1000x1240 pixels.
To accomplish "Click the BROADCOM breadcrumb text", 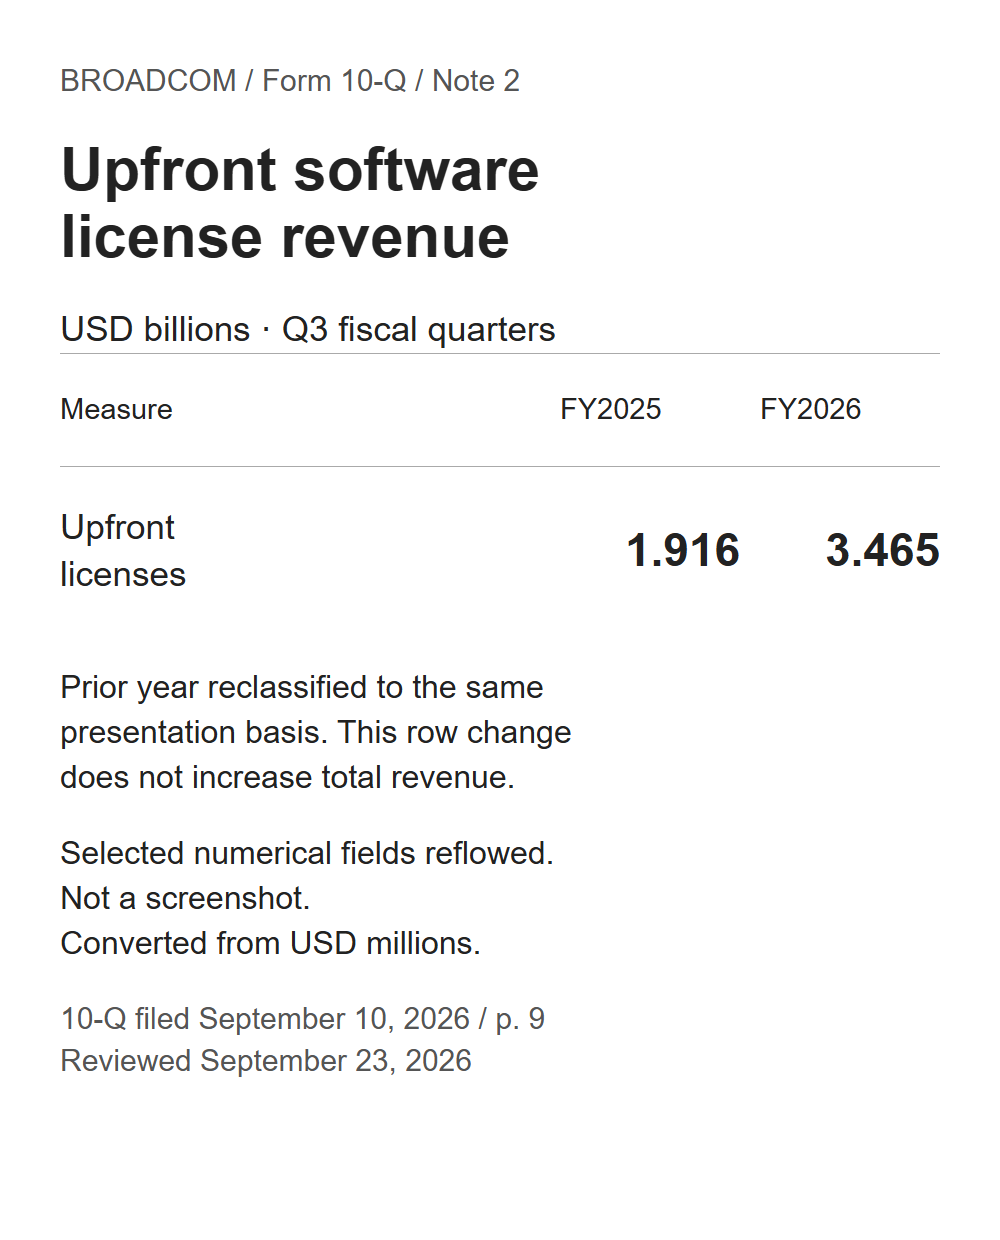I will click(x=148, y=81).
